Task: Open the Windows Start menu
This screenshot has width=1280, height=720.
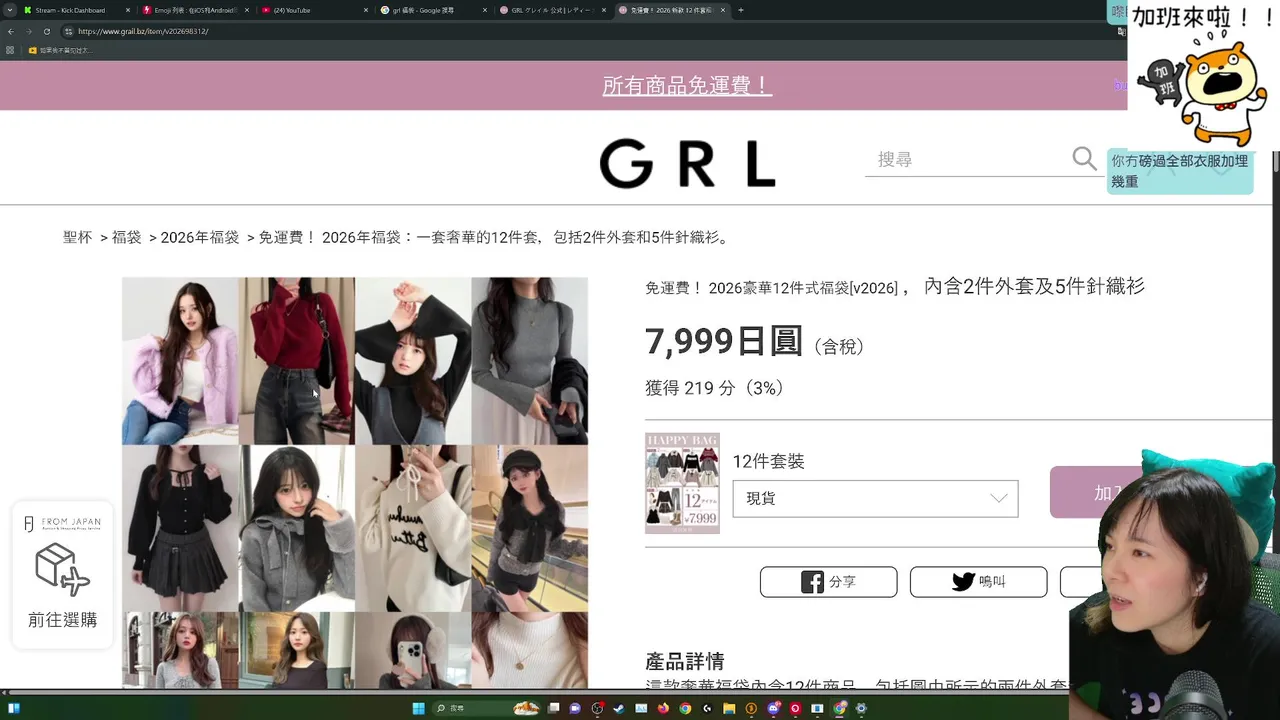Action: pos(418,709)
